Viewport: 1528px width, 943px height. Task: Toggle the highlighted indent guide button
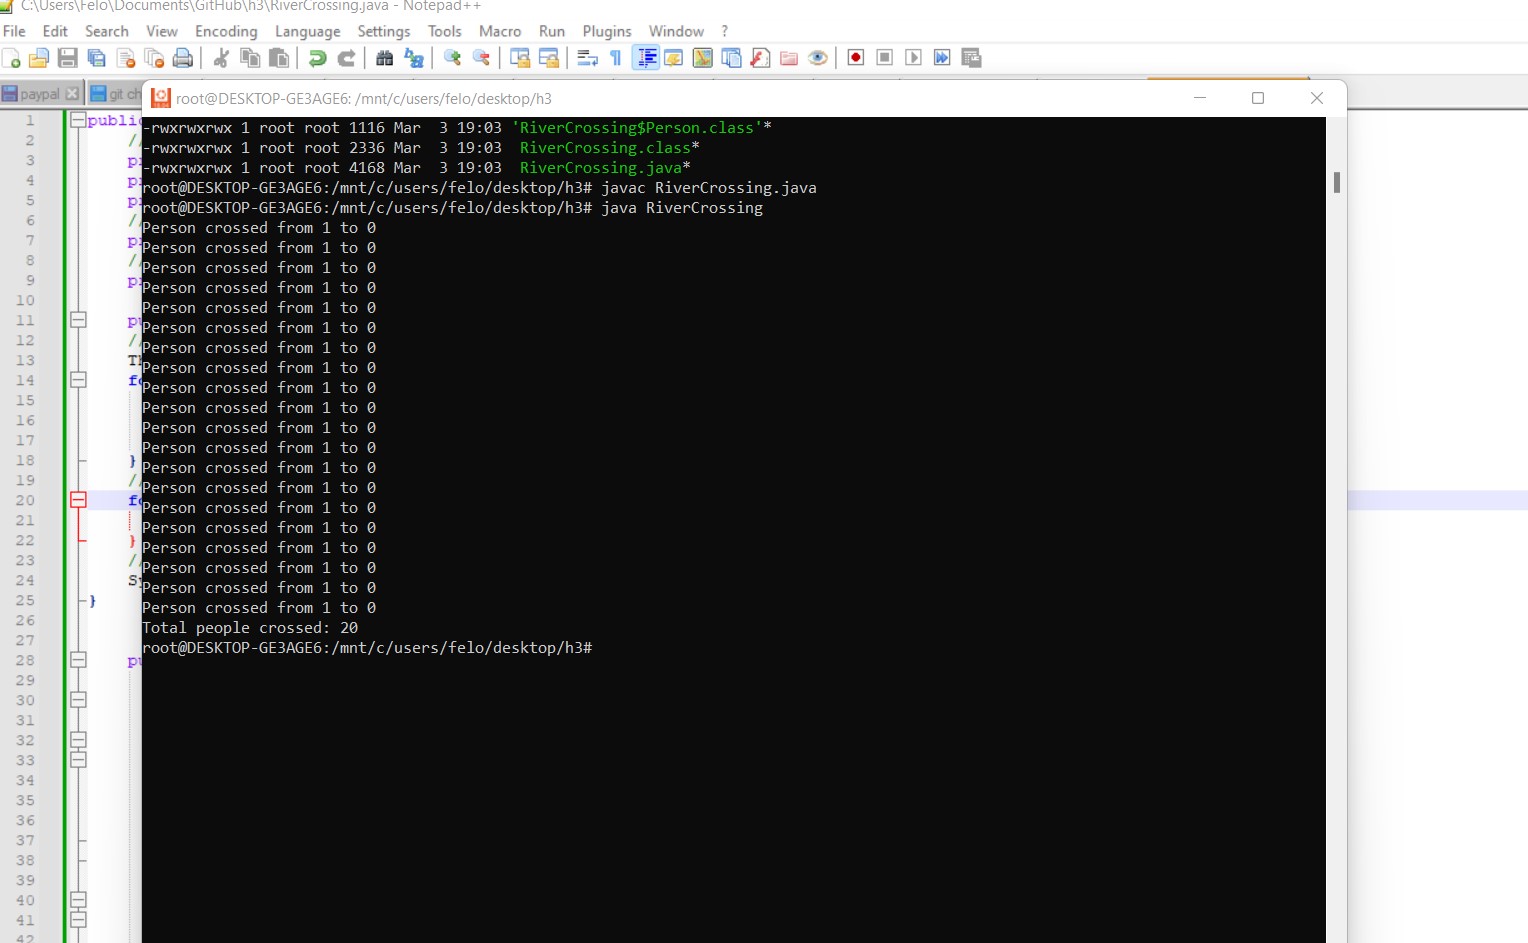pos(646,58)
